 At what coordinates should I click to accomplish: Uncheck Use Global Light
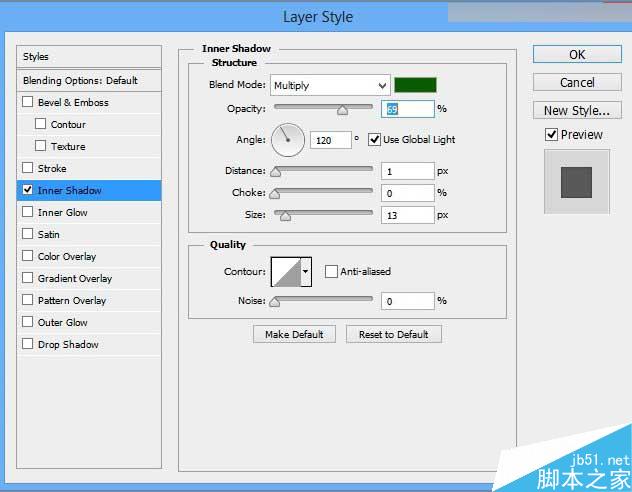tap(374, 139)
